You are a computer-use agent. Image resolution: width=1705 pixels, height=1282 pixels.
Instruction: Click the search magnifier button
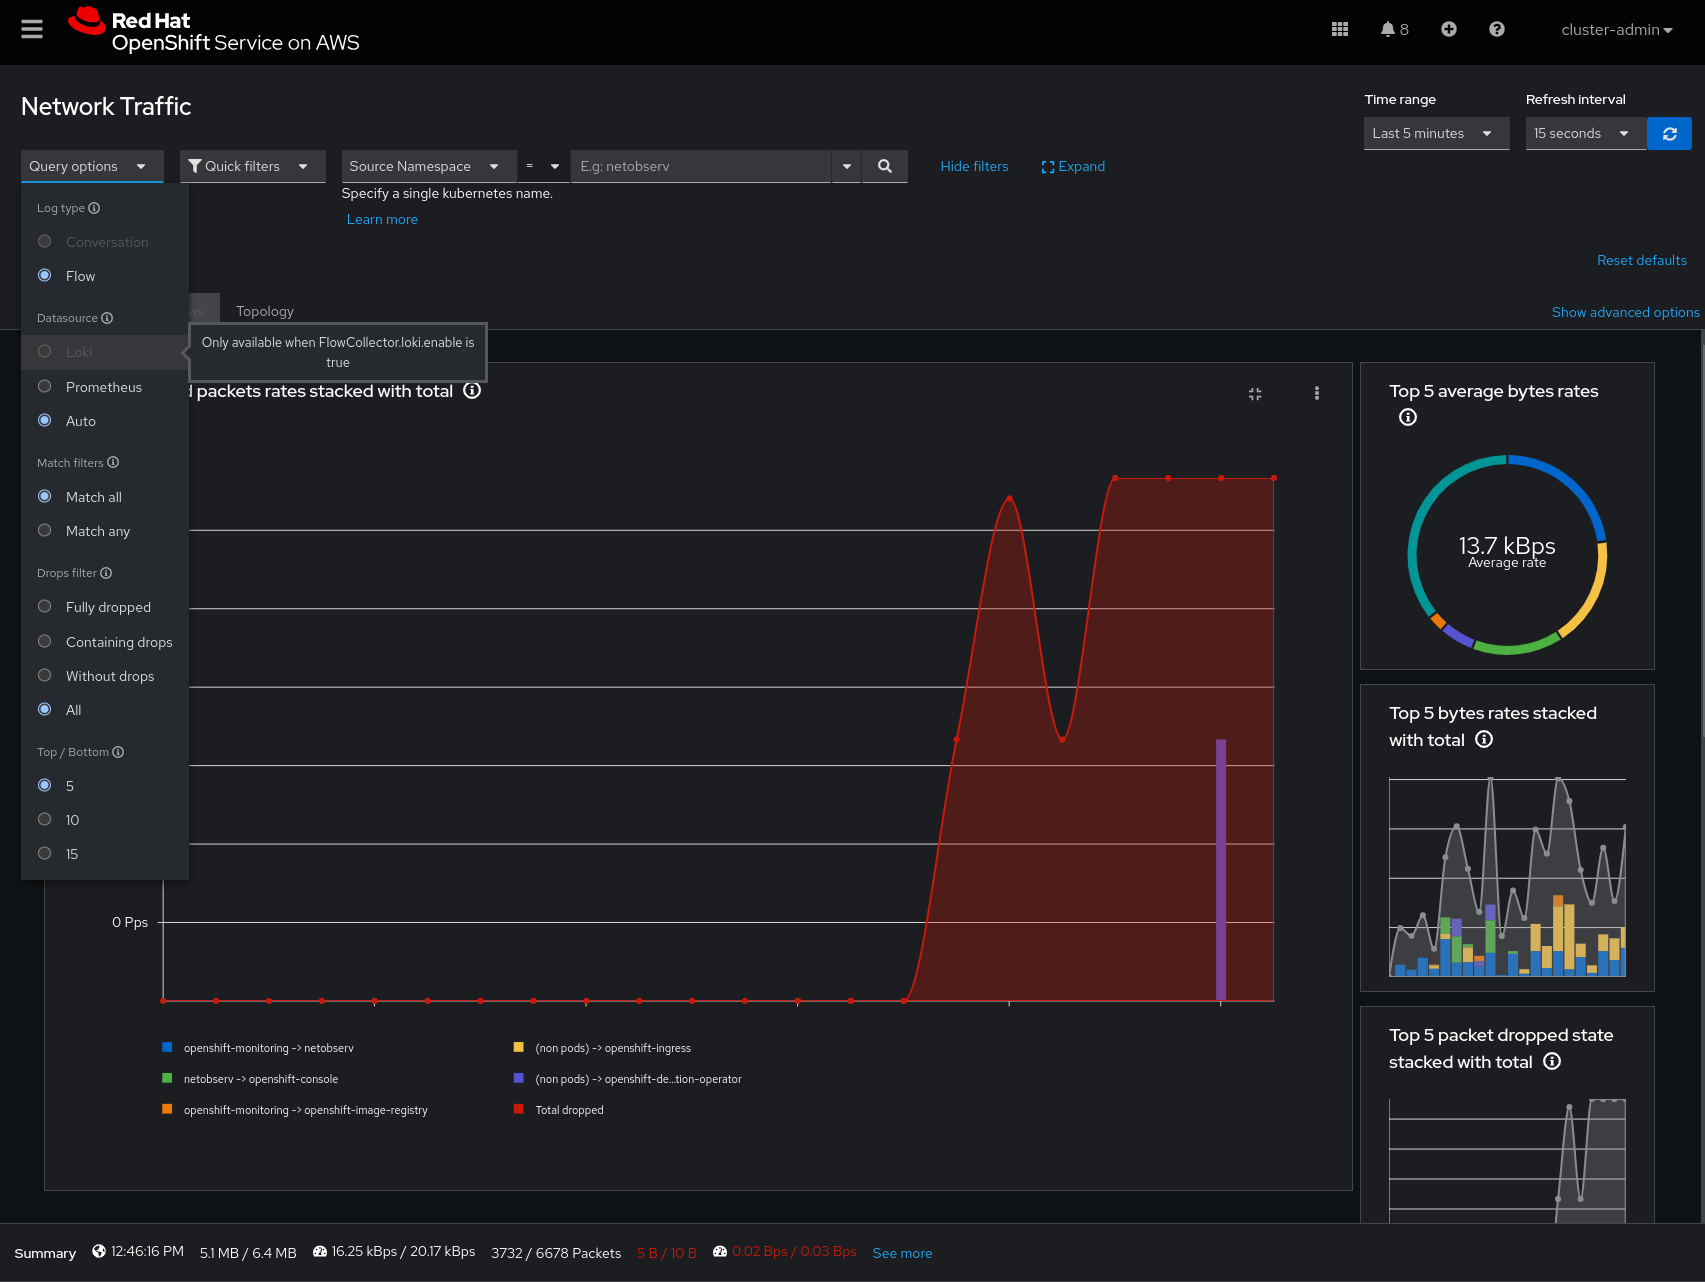(884, 166)
